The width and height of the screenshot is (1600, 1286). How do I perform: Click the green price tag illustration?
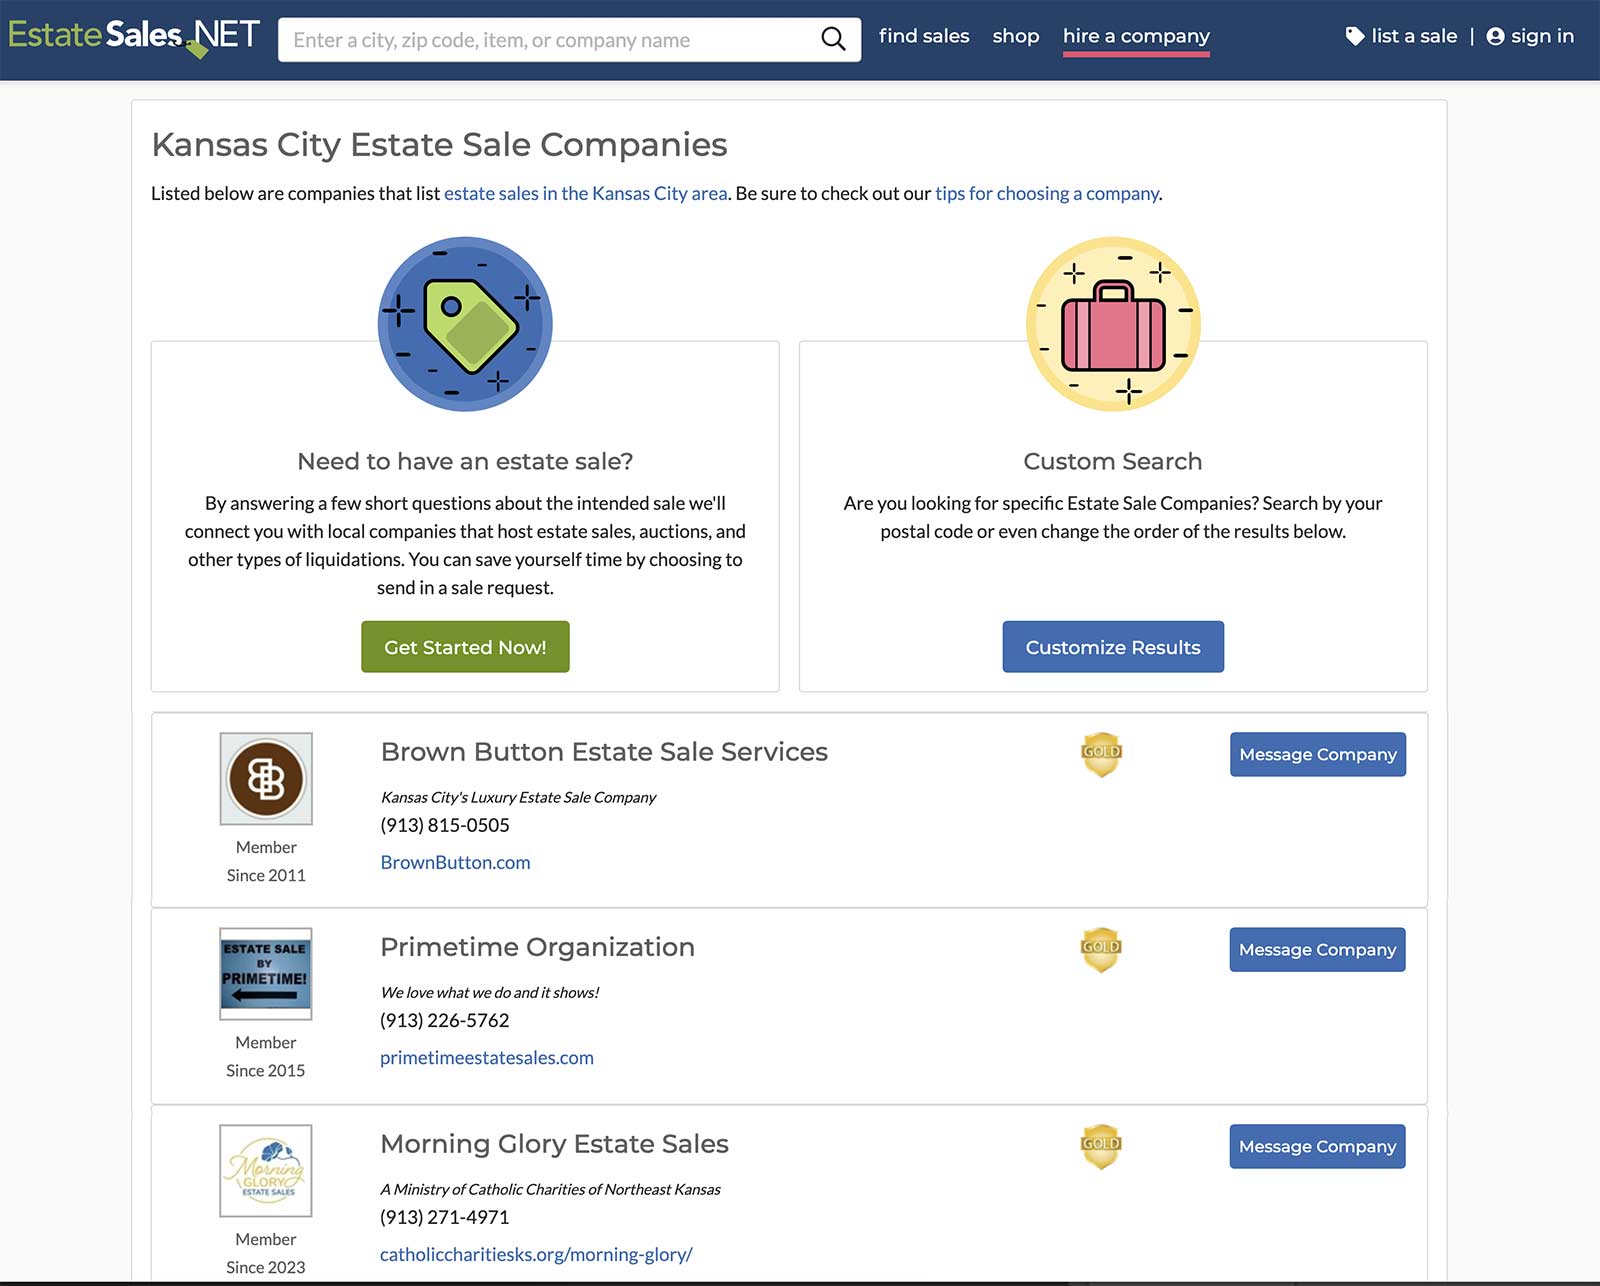click(x=464, y=323)
